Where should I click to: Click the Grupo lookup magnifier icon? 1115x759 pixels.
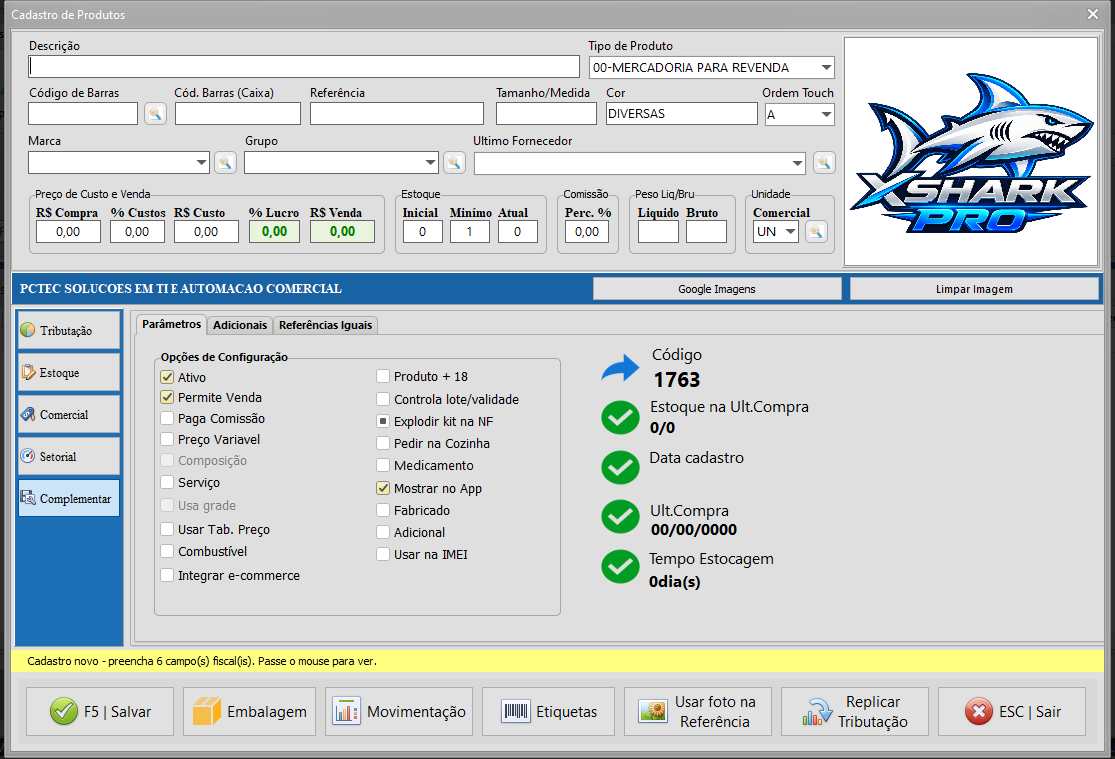point(454,162)
